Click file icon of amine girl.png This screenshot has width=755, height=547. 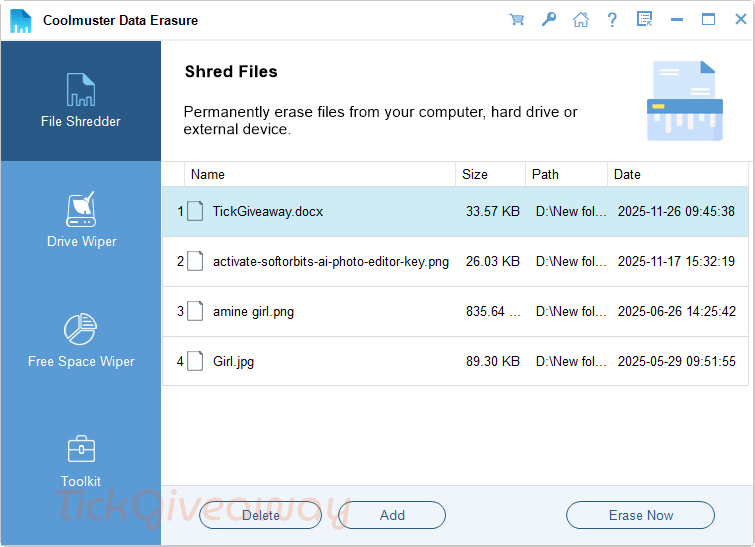(x=195, y=312)
